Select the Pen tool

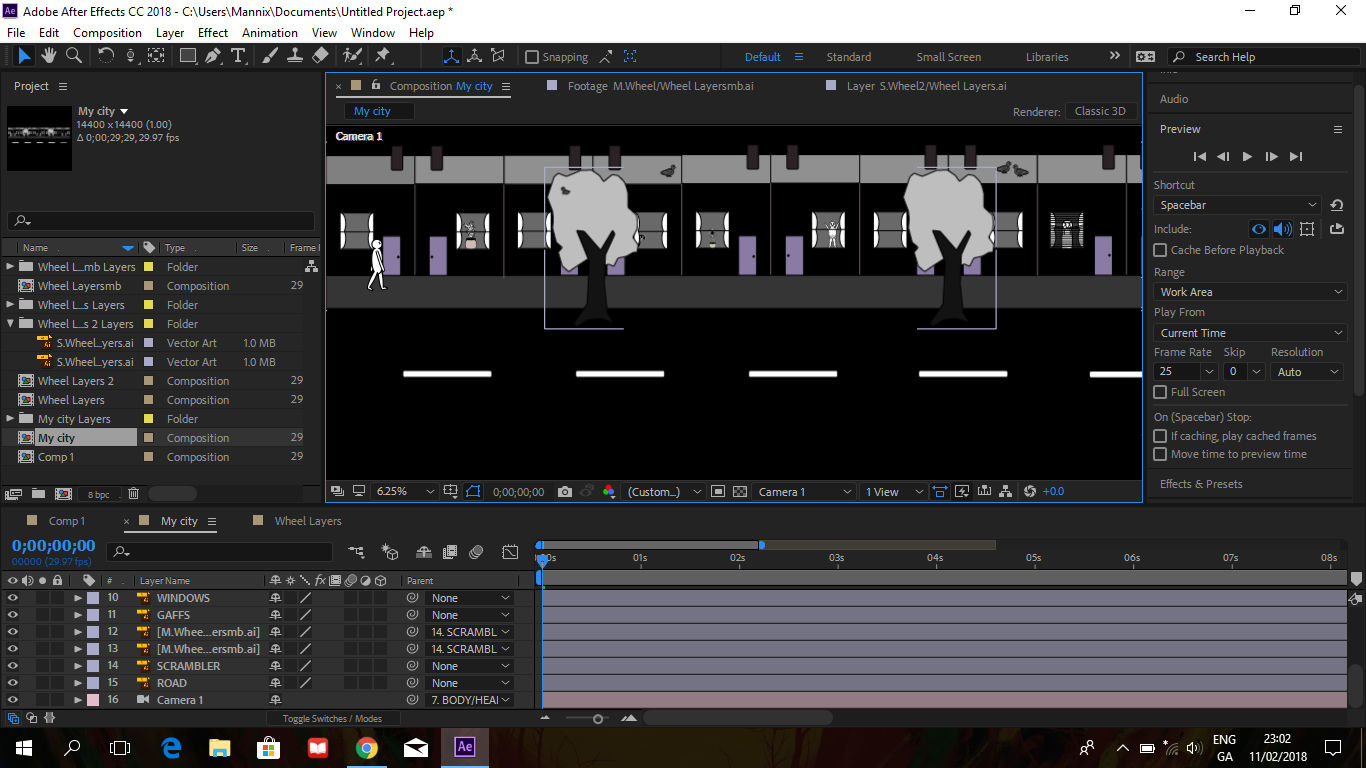tap(213, 56)
